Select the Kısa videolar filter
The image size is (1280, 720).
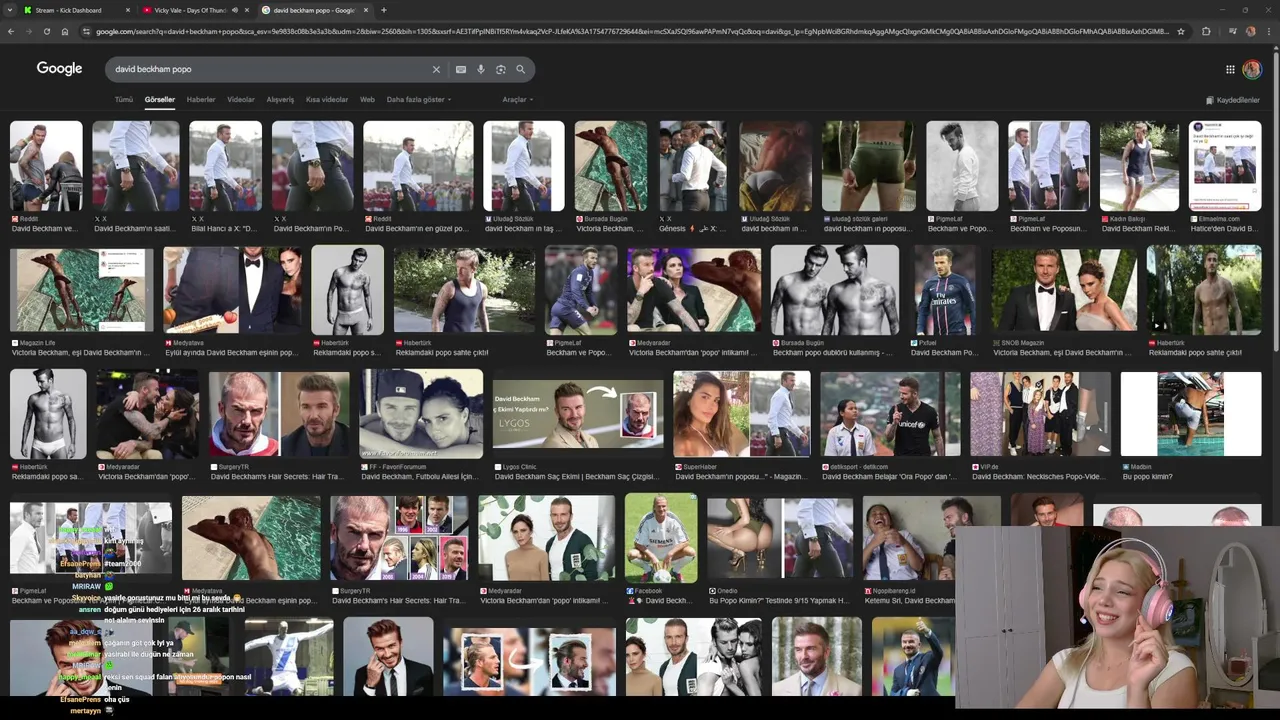327,100
